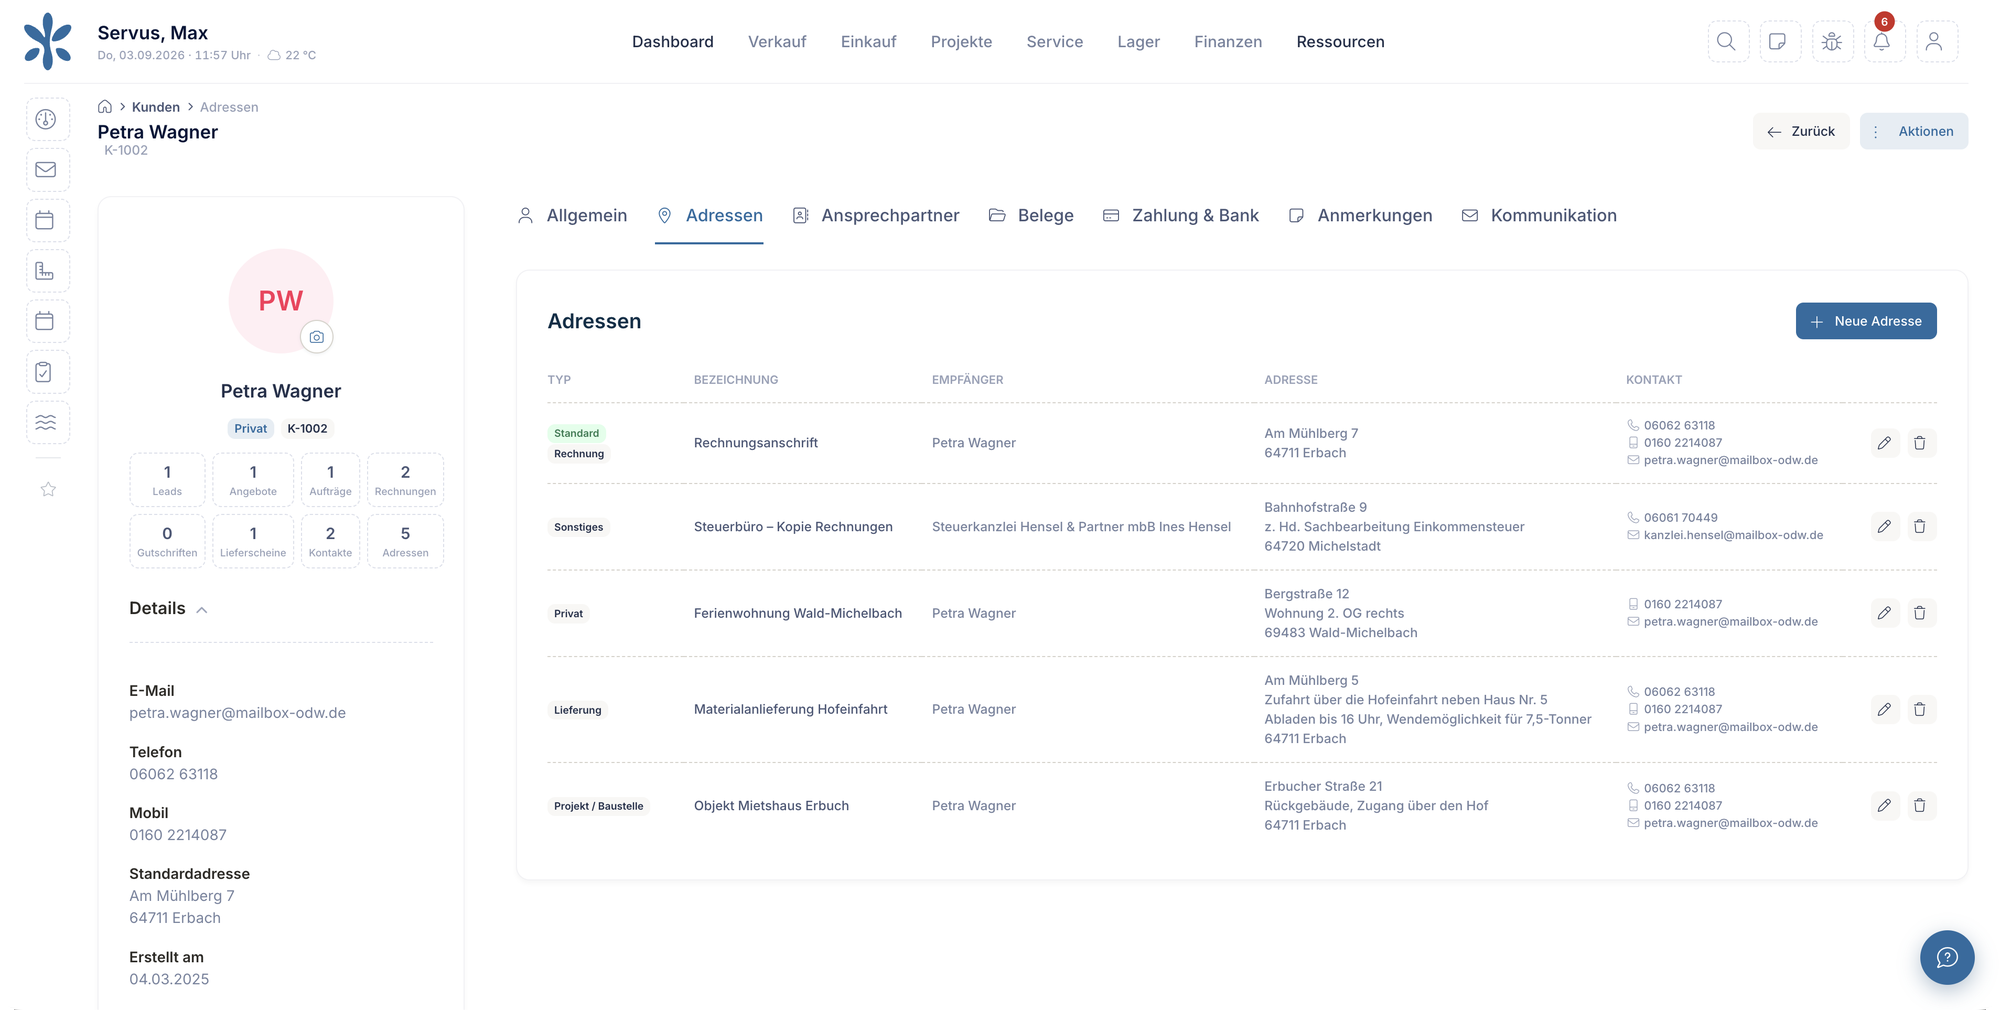The width and height of the screenshot is (2000, 1010).
Task: Switch to the Allgemein tab
Action: 572,216
